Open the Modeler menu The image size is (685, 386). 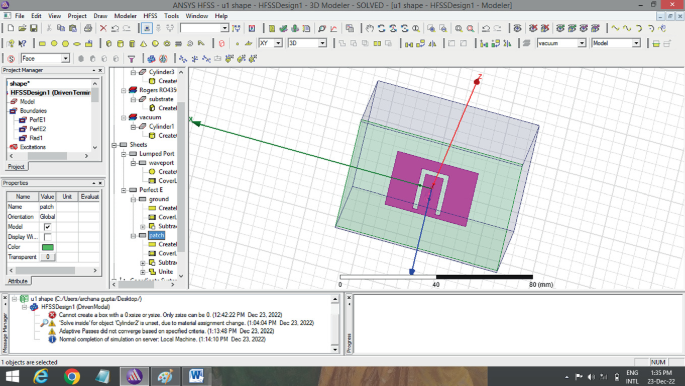[x=125, y=16]
